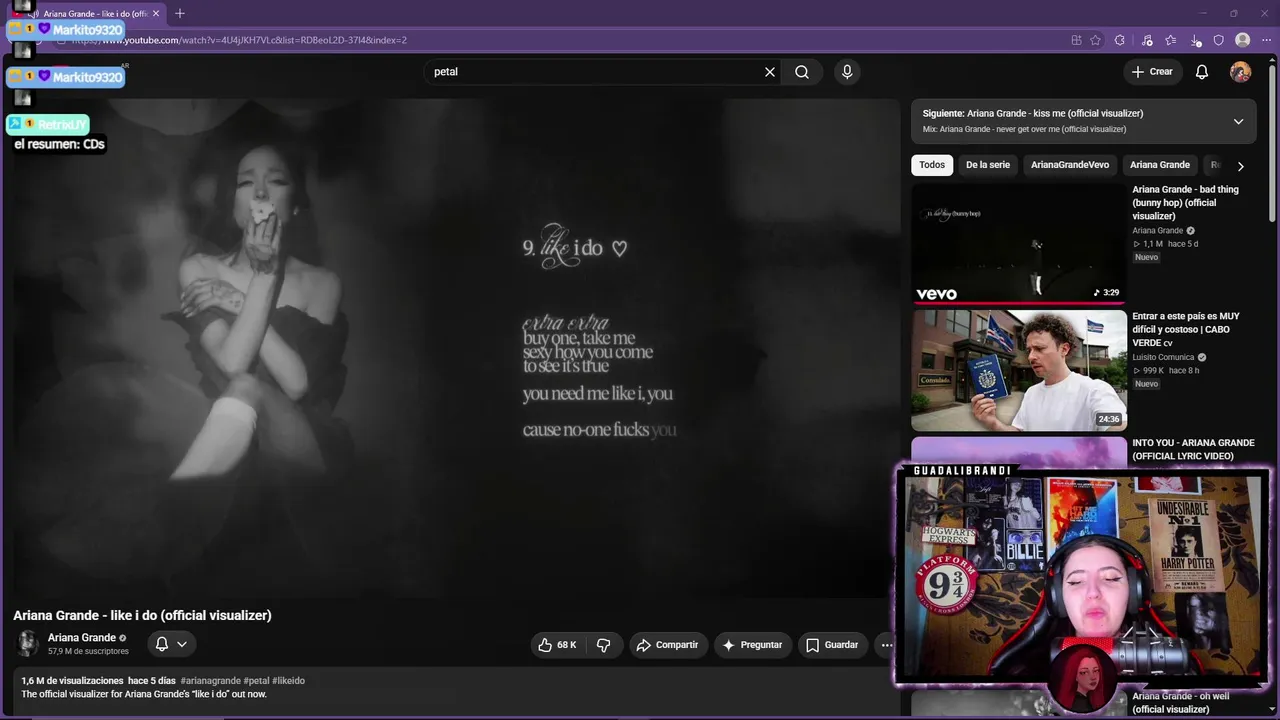Open browser shield security icon
This screenshot has width=1280, height=720.
click(1219, 40)
